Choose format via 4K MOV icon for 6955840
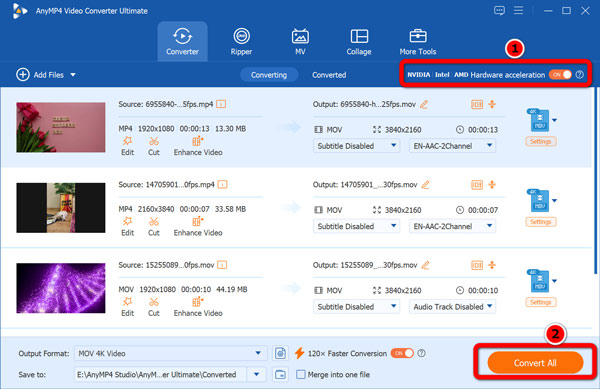Image resolution: width=600 pixels, height=389 pixels. click(x=539, y=120)
